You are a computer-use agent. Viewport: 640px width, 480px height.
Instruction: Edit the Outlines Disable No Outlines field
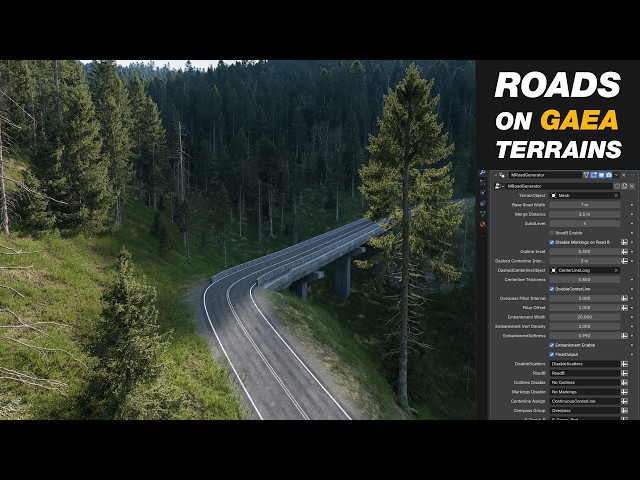584,382
